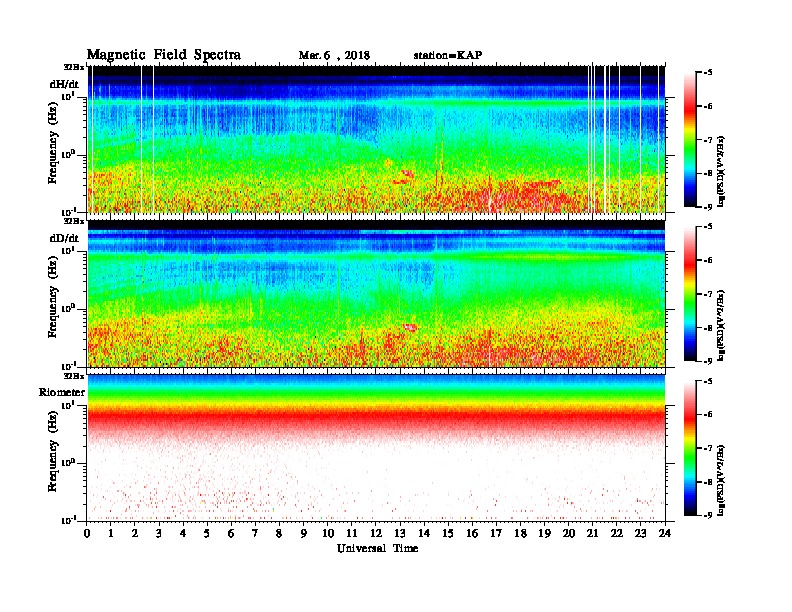Click the "-7" value on the dH/dt color bar
Screen dimensions: 792x612
(708, 140)
